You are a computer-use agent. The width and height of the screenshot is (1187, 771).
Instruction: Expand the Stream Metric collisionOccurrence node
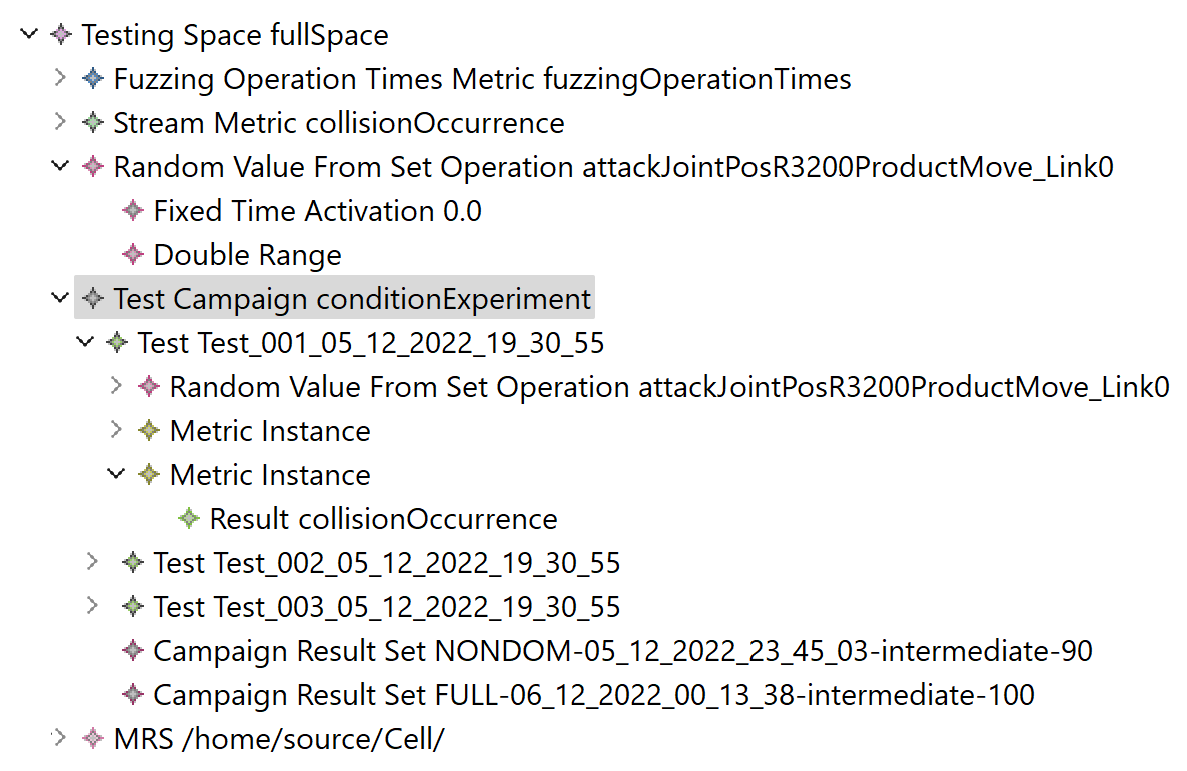[60, 122]
